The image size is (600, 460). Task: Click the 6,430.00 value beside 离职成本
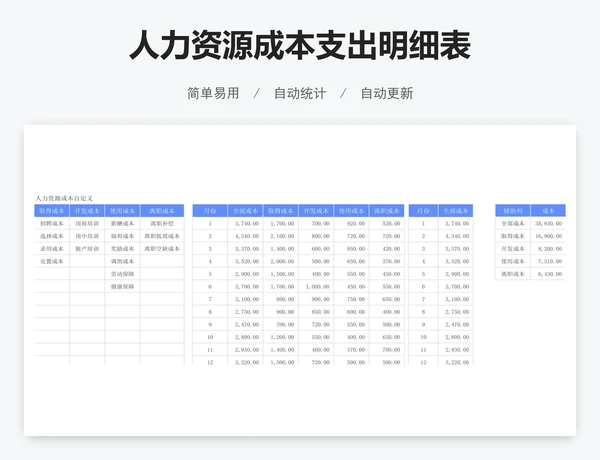click(x=548, y=274)
